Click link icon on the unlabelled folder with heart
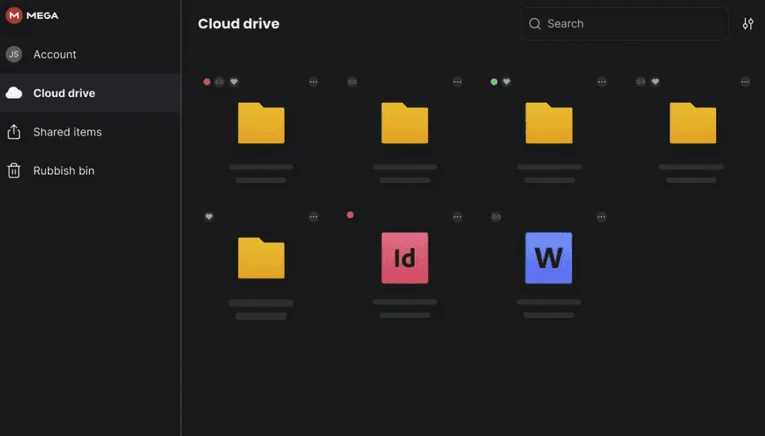This screenshot has height=436, width=765. 641,82
